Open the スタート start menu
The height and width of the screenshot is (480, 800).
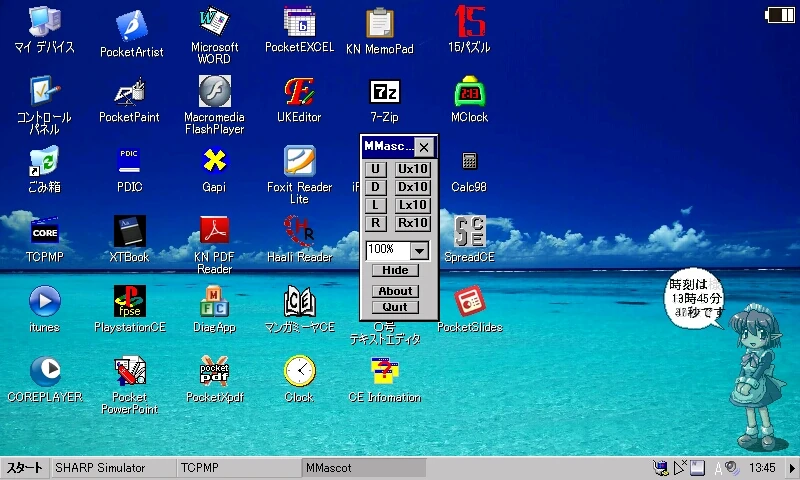tap(24, 467)
